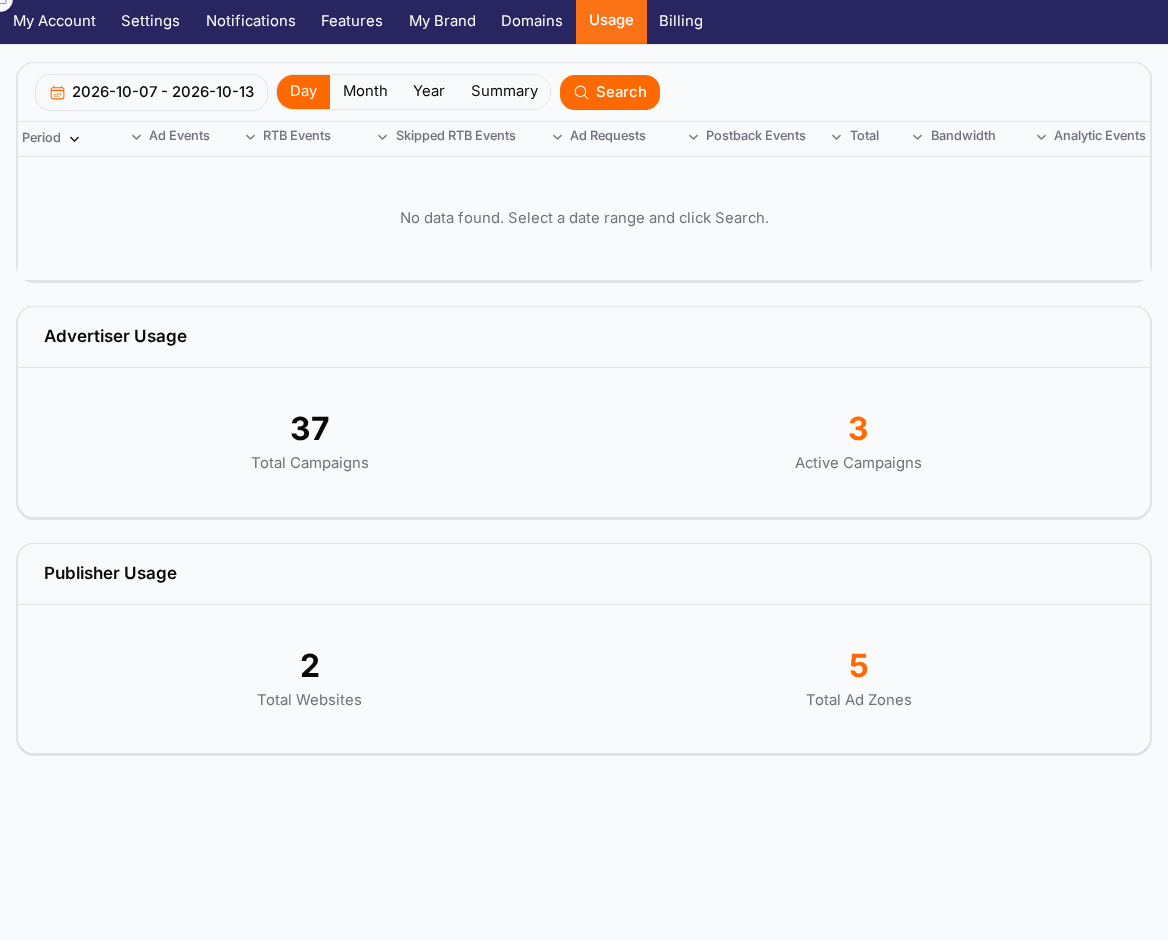Click the chevron beside Skipped RTB Events
Viewport: 1168px width, 940px height.
click(x=382, y=137)
